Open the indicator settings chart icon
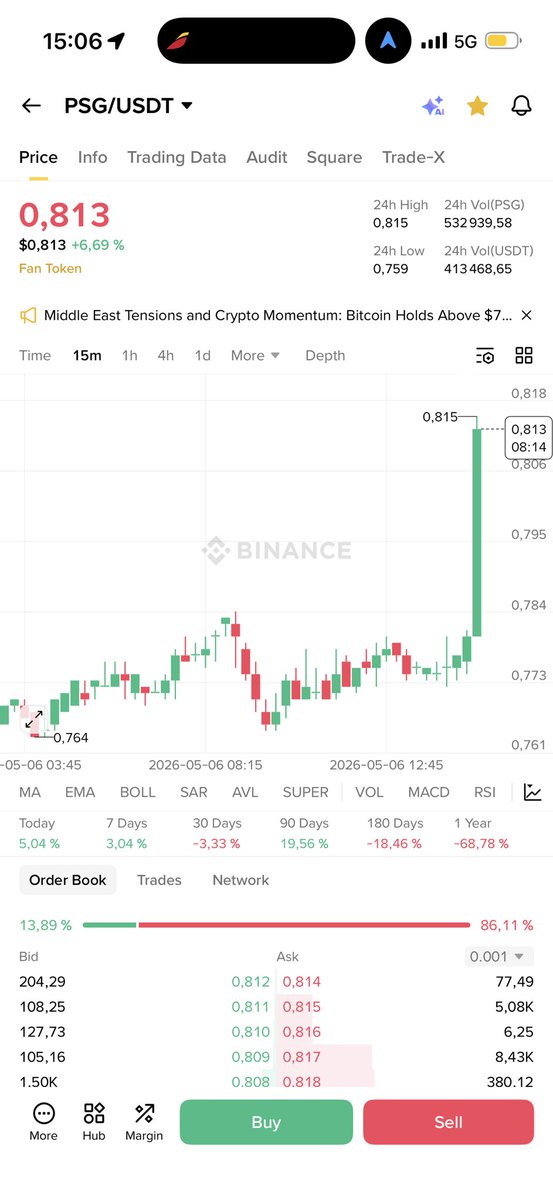The width and height of the screenshot is (553, 1200). (x=532, y=792)
